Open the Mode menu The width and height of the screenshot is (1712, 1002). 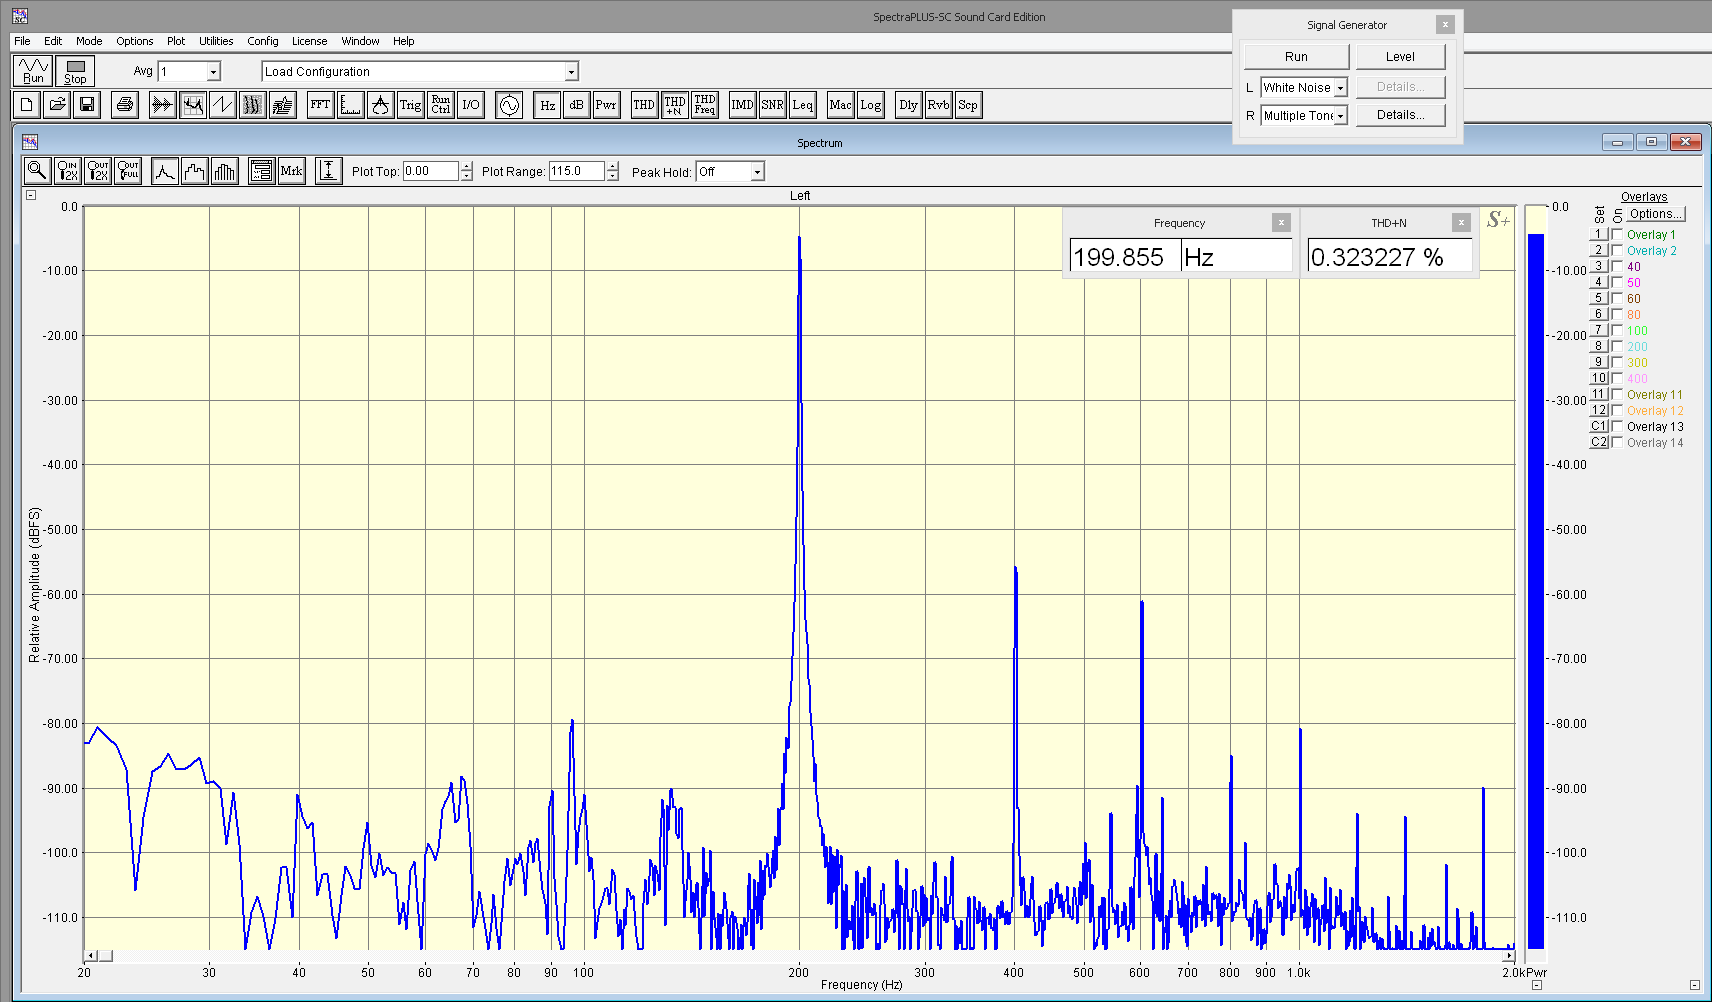pos(89,41)
